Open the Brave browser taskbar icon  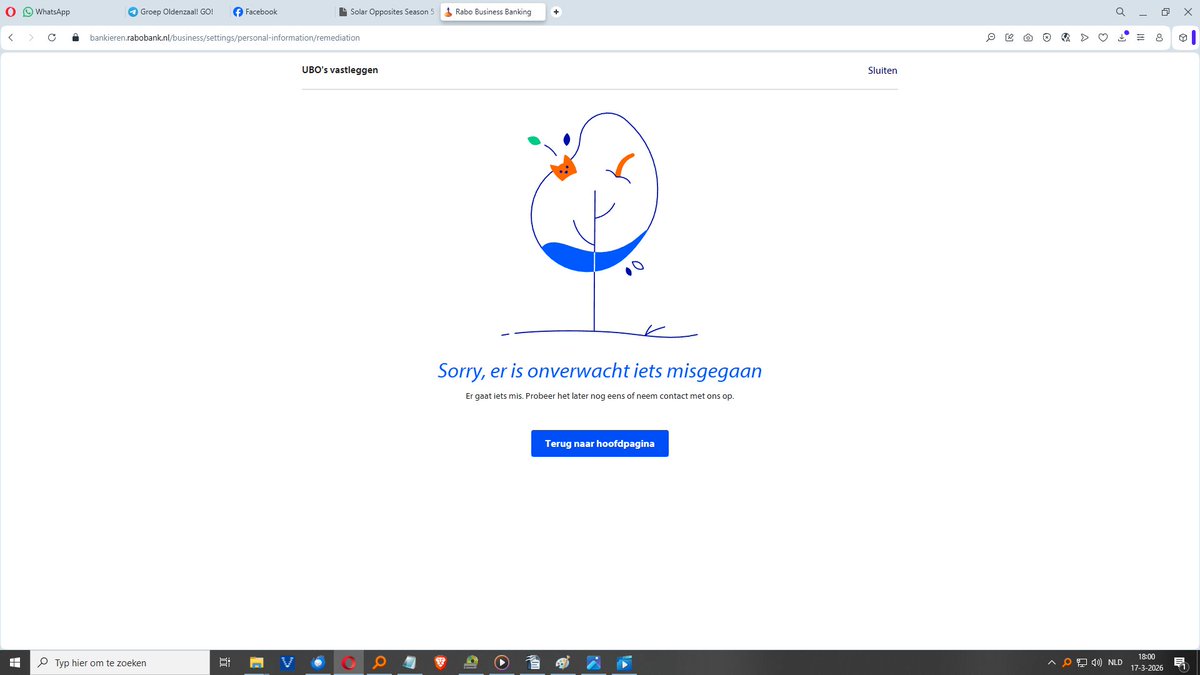[440, 662]
